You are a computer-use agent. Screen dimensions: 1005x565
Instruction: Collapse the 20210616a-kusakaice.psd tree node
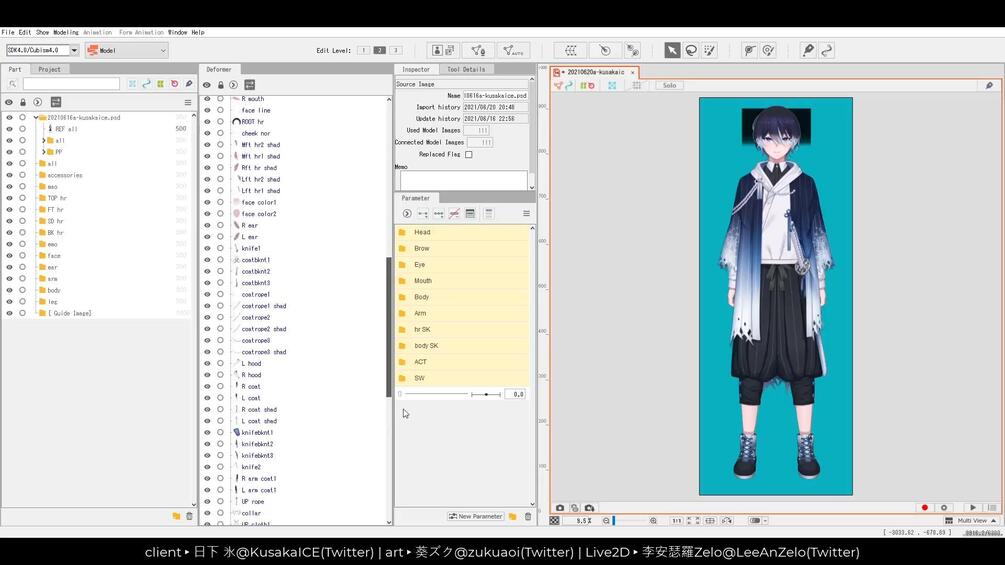click(x=36, y=118)
